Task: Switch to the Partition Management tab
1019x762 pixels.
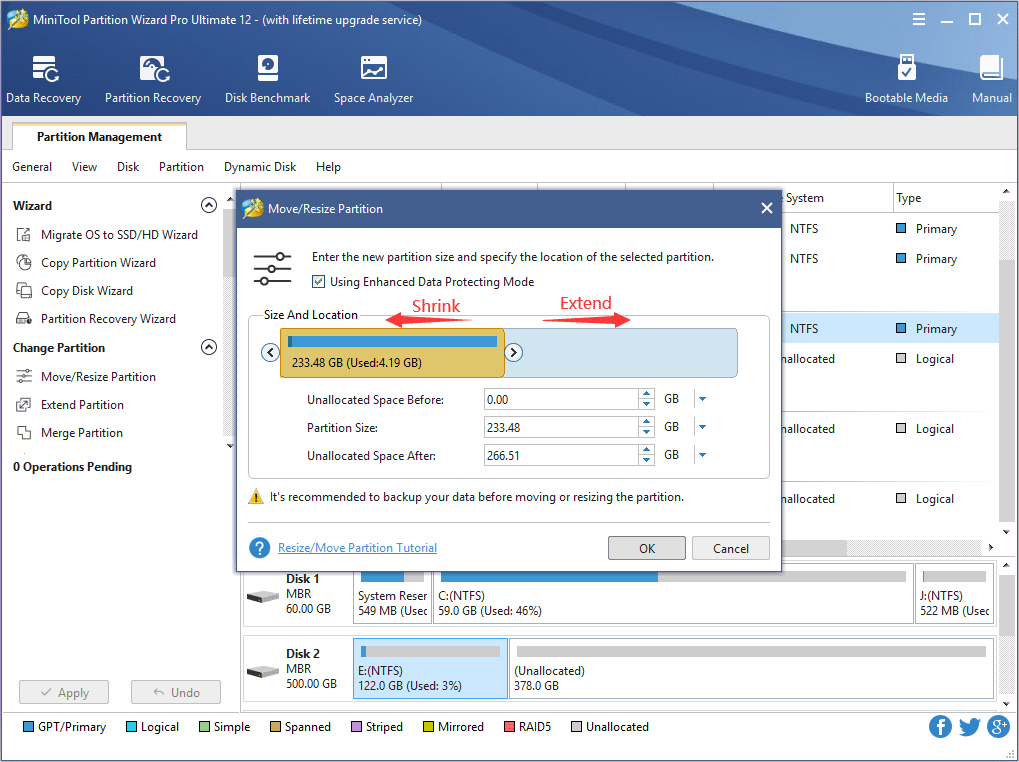Action: pos(98,136)
